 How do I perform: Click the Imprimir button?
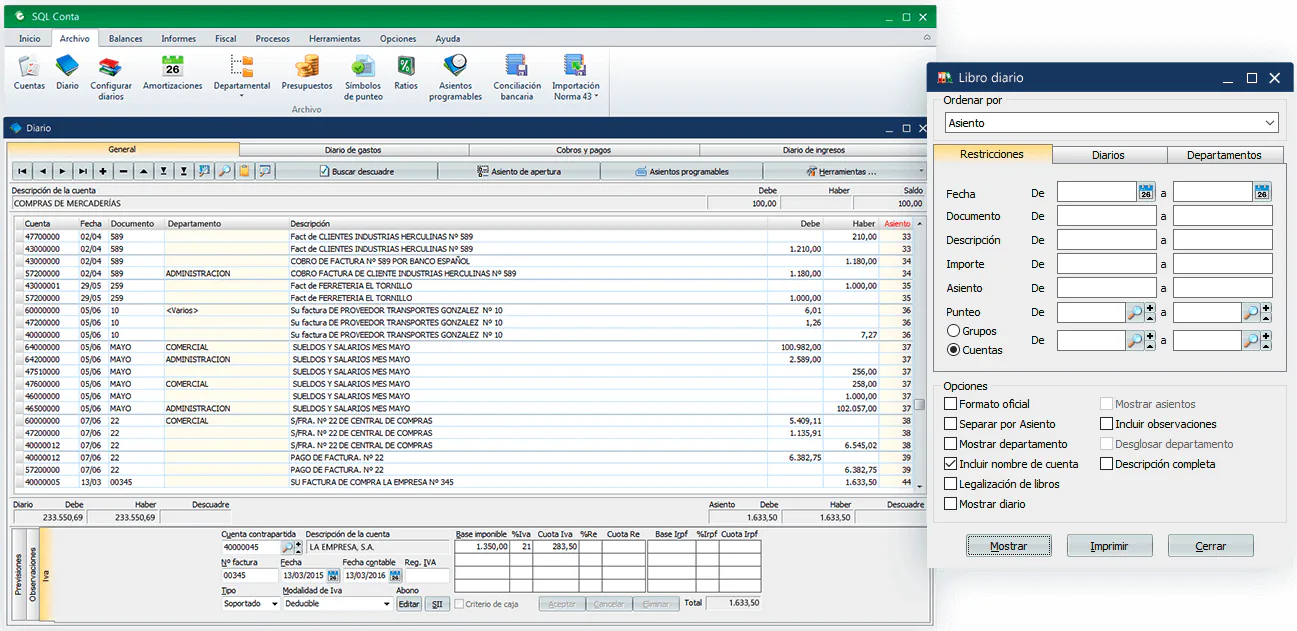(x=1109, y=546)
